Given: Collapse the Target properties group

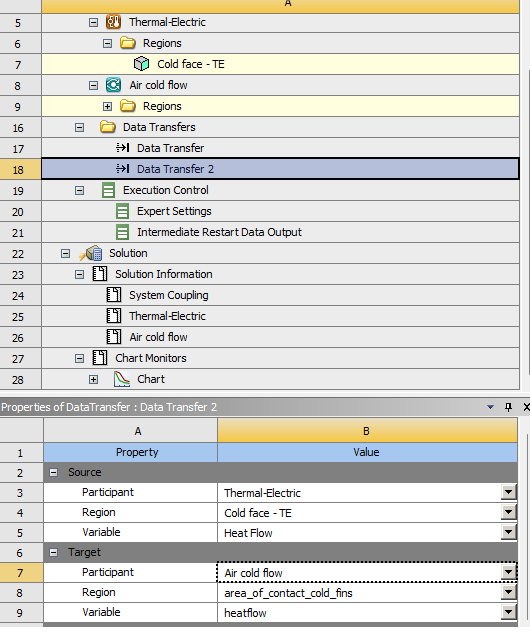Looking at the screenshot, I should point(53,552).
